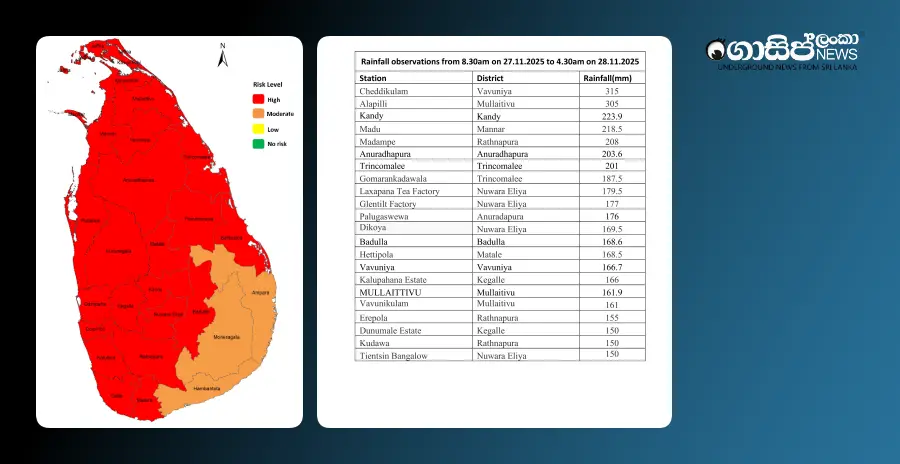Select the yellow Low risk legend swatch
Viewport: 900px width, 464px height.
(x=258, y=130)
